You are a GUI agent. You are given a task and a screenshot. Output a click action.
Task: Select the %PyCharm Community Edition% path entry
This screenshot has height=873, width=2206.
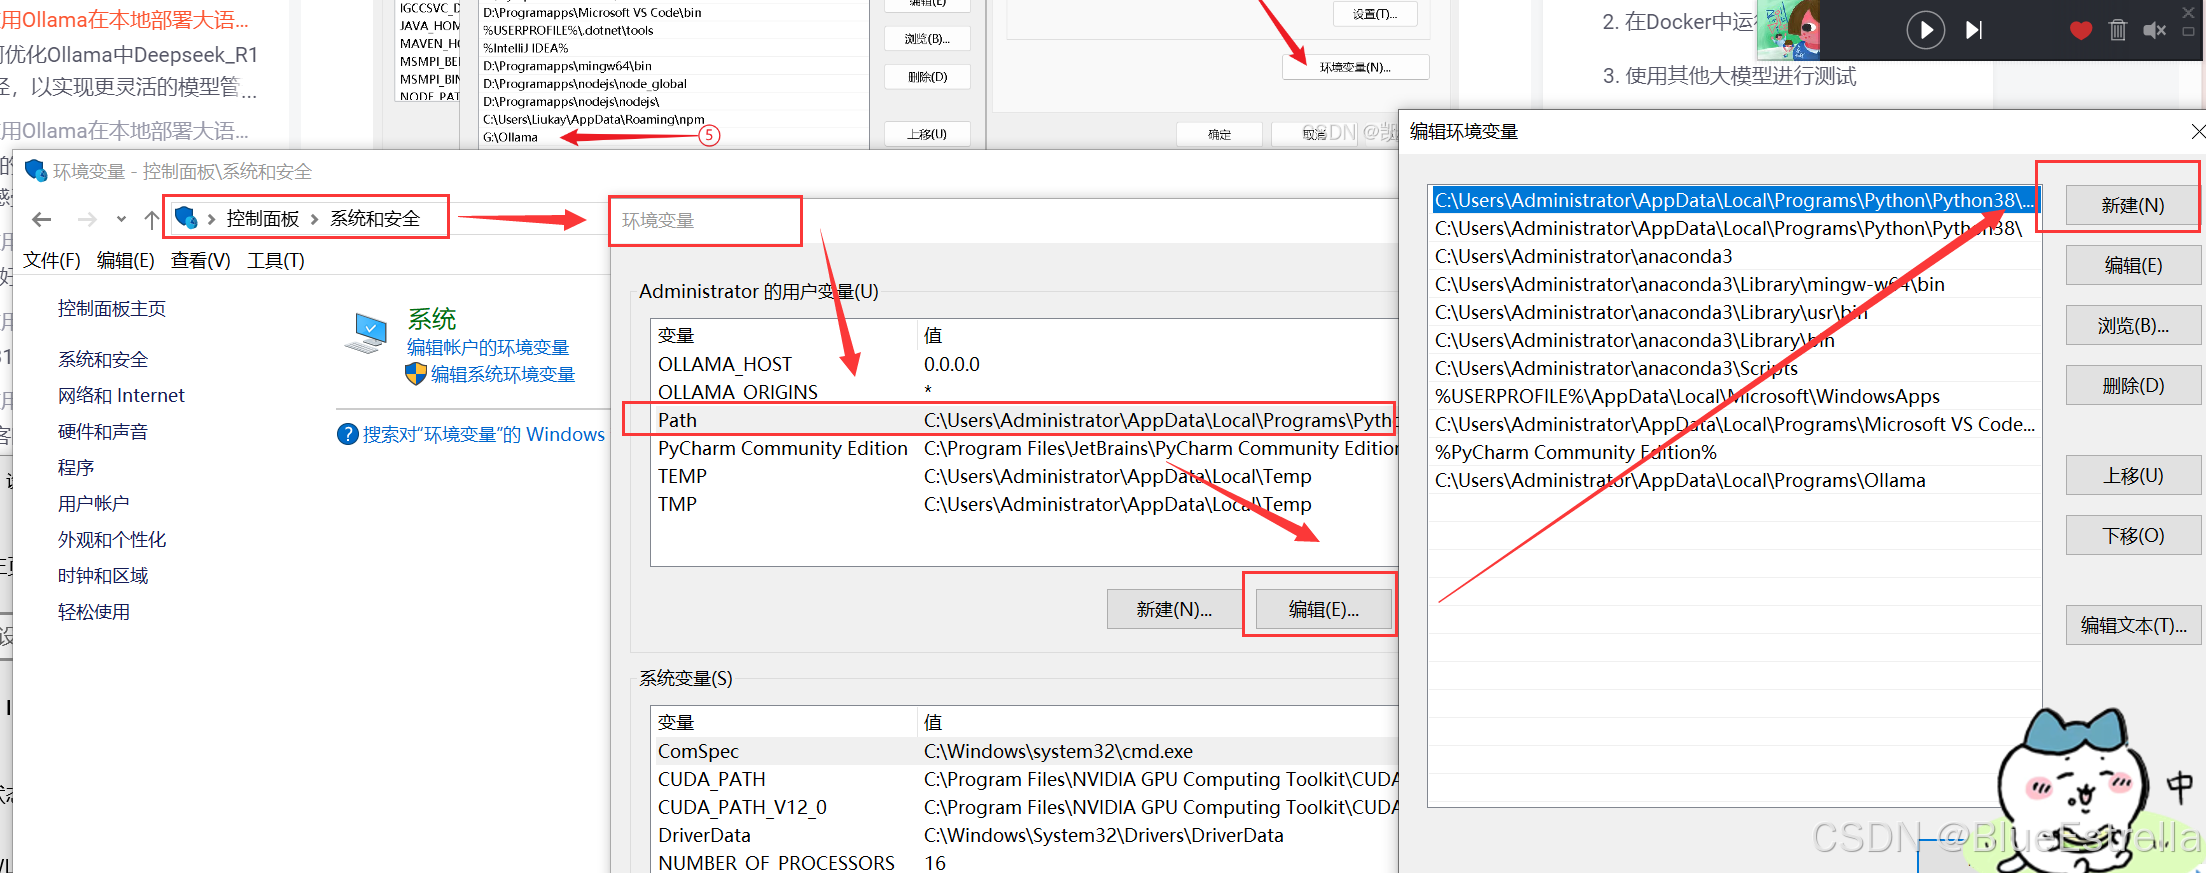[1735, 452]
